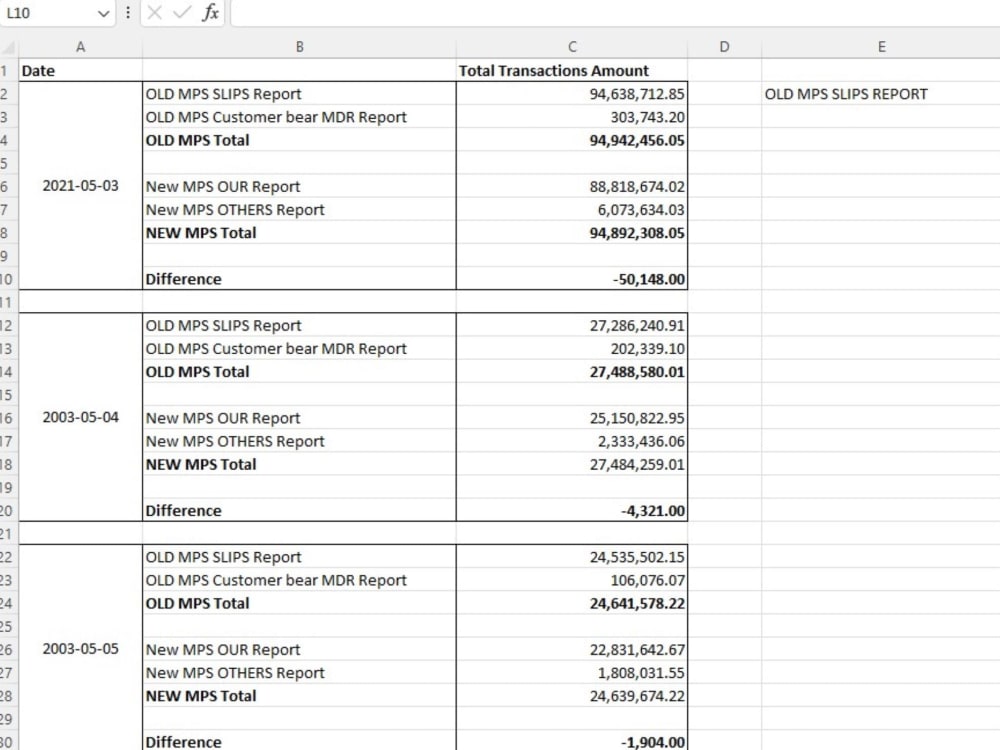Select the Total Transactions Amount header cell

click(572, 70)
